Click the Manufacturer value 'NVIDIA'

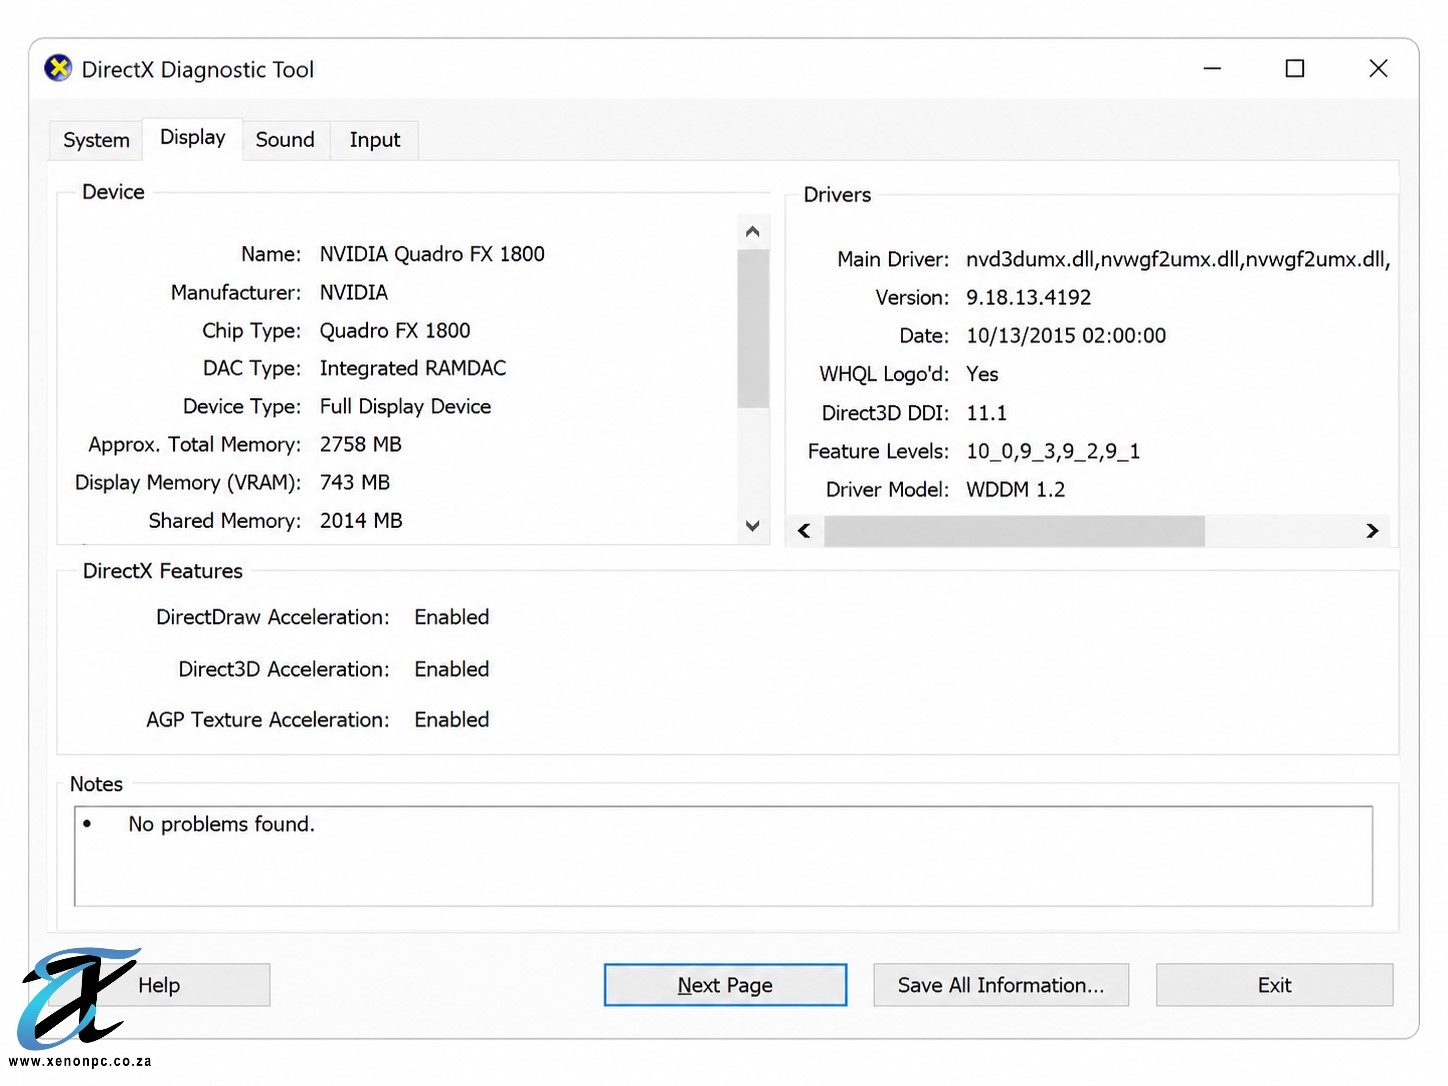(x=354, y=292)
